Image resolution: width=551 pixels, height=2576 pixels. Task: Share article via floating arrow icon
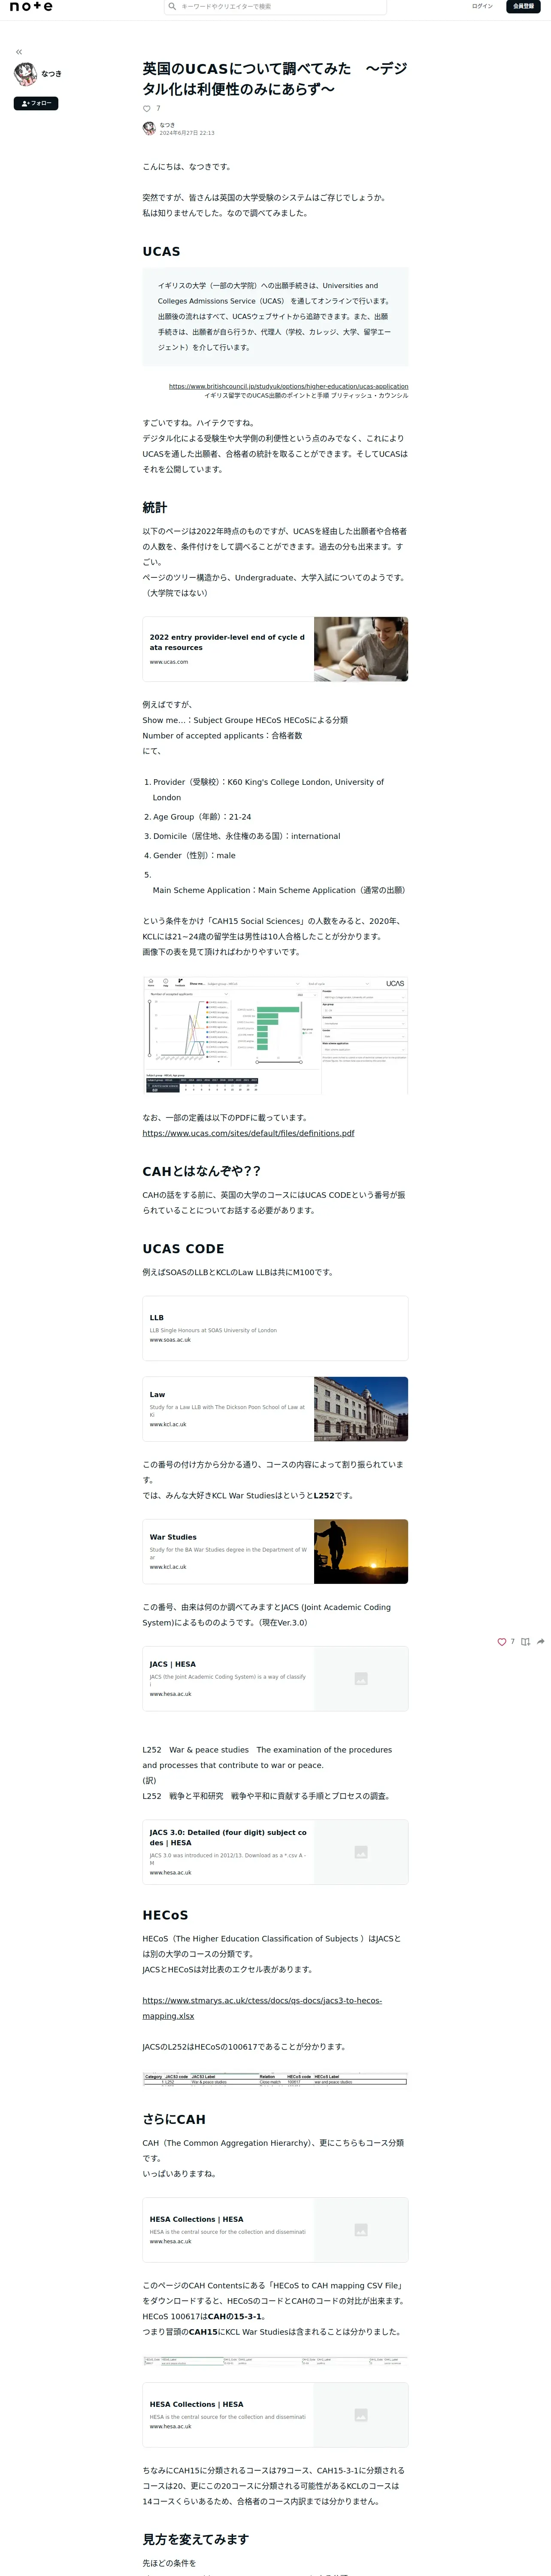pos(541,1642)
